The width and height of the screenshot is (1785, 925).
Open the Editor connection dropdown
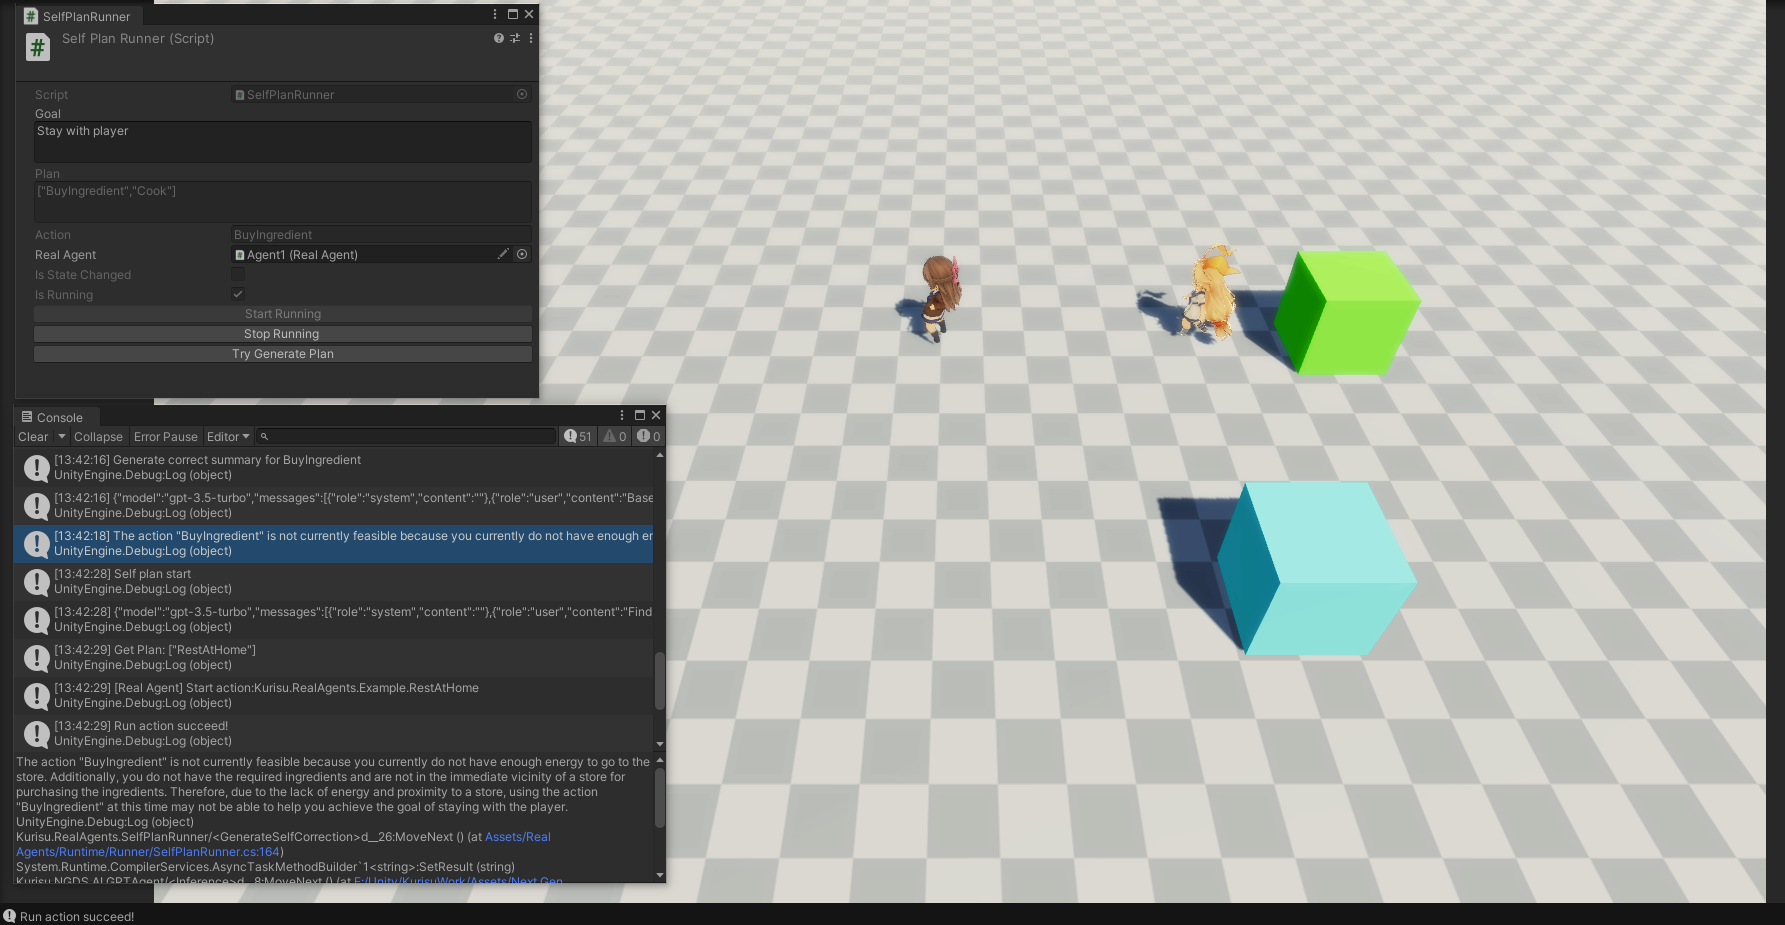pyautogui.click(x=228, y=436)
